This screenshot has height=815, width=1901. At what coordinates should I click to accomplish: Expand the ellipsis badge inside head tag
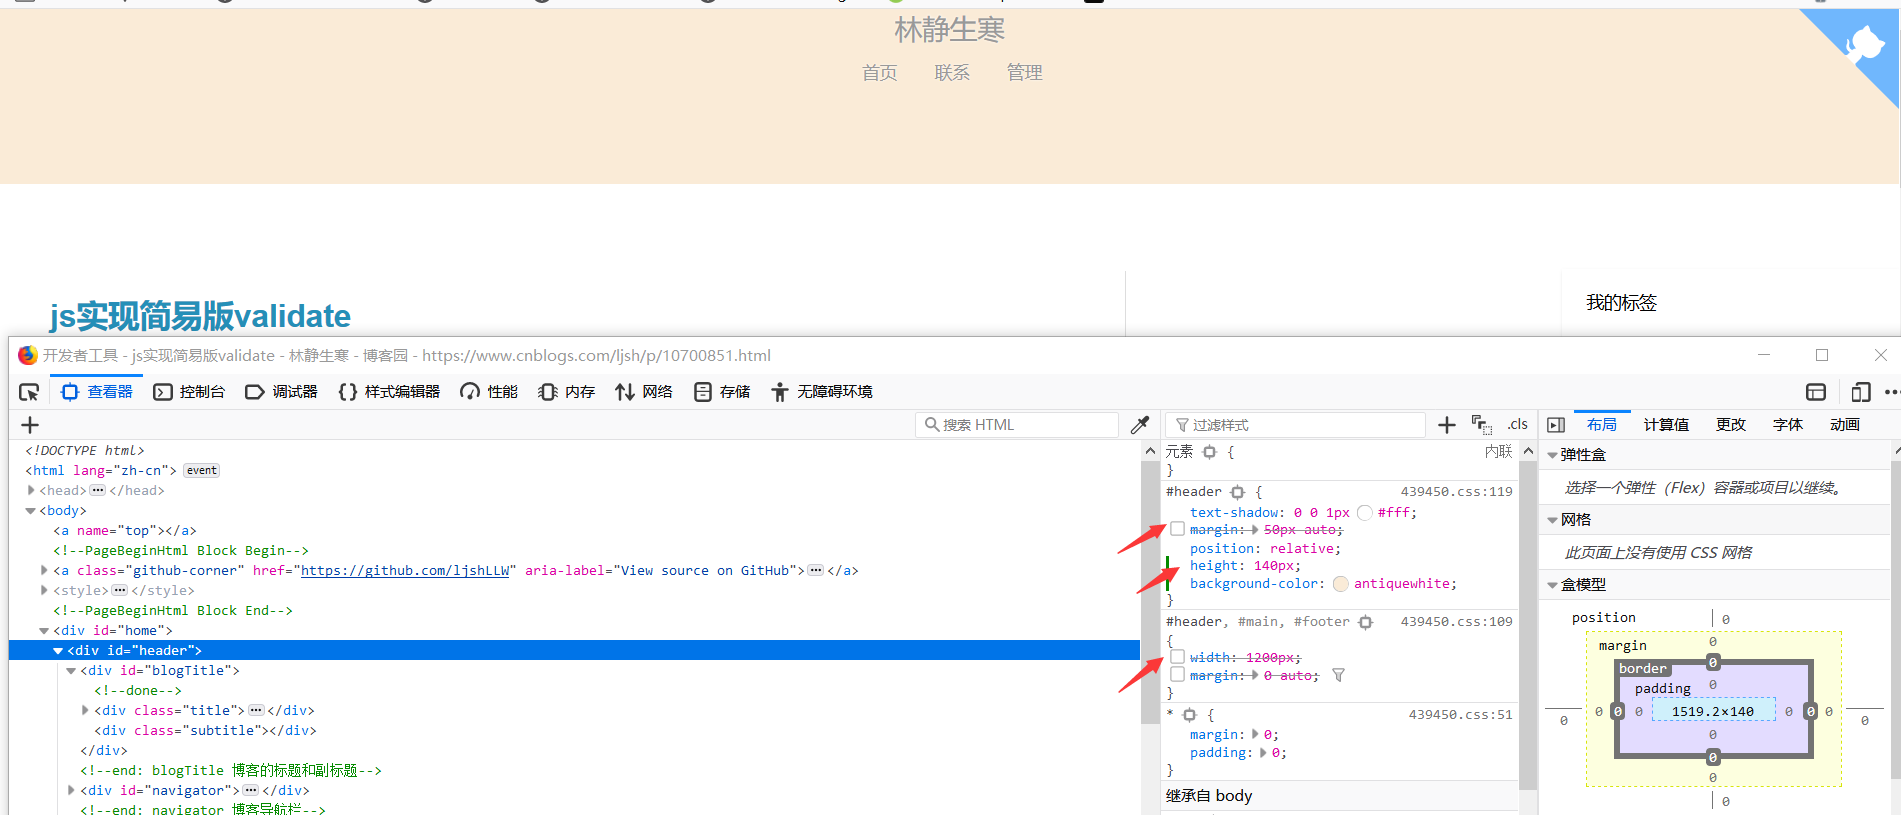[x=97, y=491]
